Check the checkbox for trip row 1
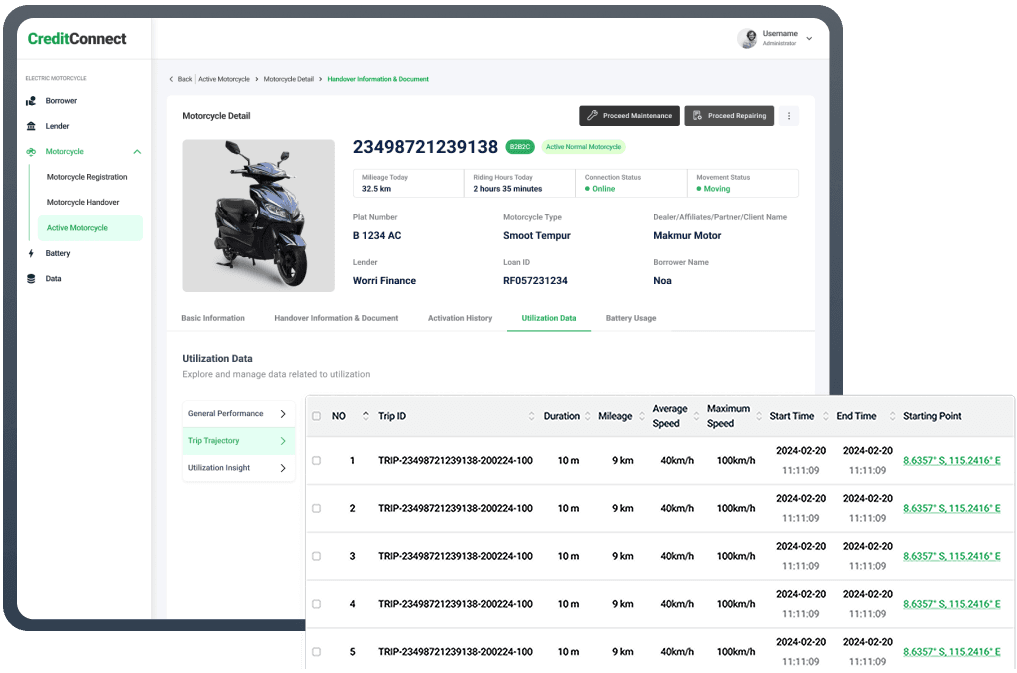This screenshot has height=673, width=1017. click(x=316, y=461)
